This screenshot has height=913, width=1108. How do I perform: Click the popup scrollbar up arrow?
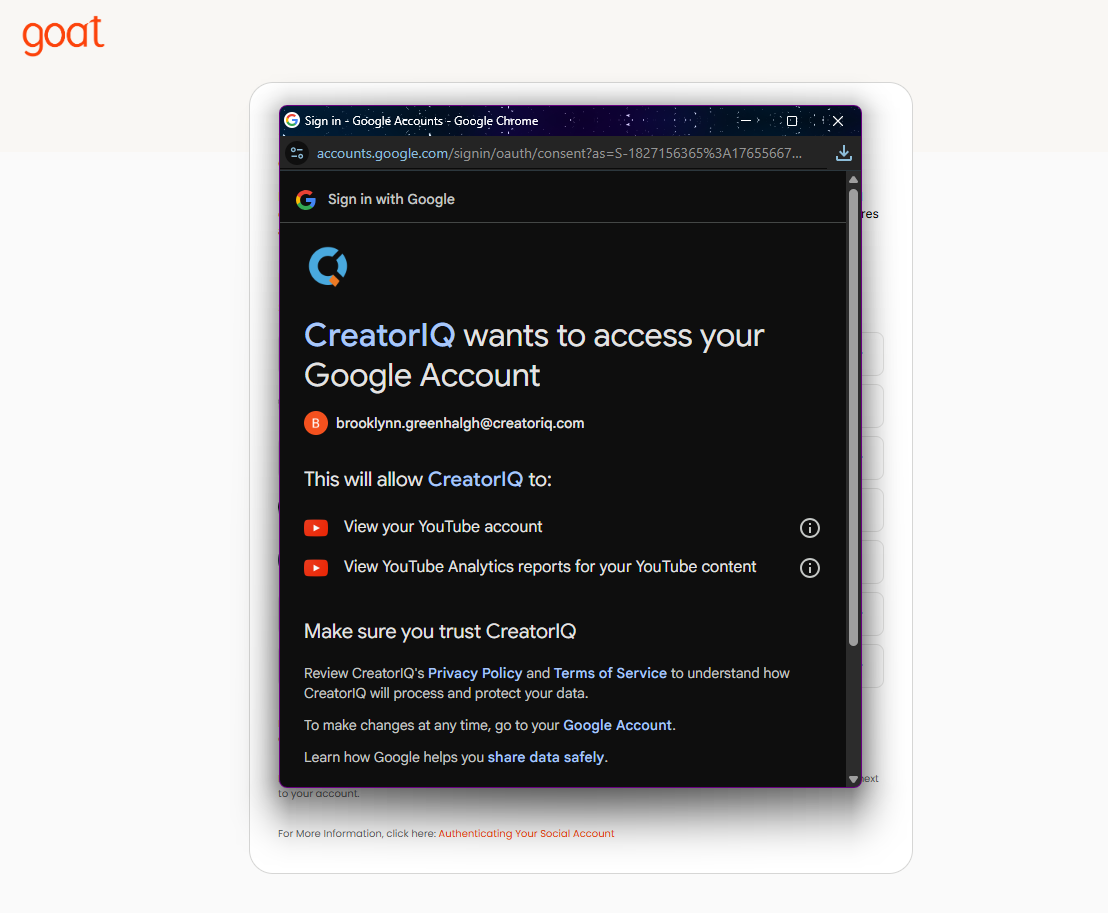[x=853, y=179]
